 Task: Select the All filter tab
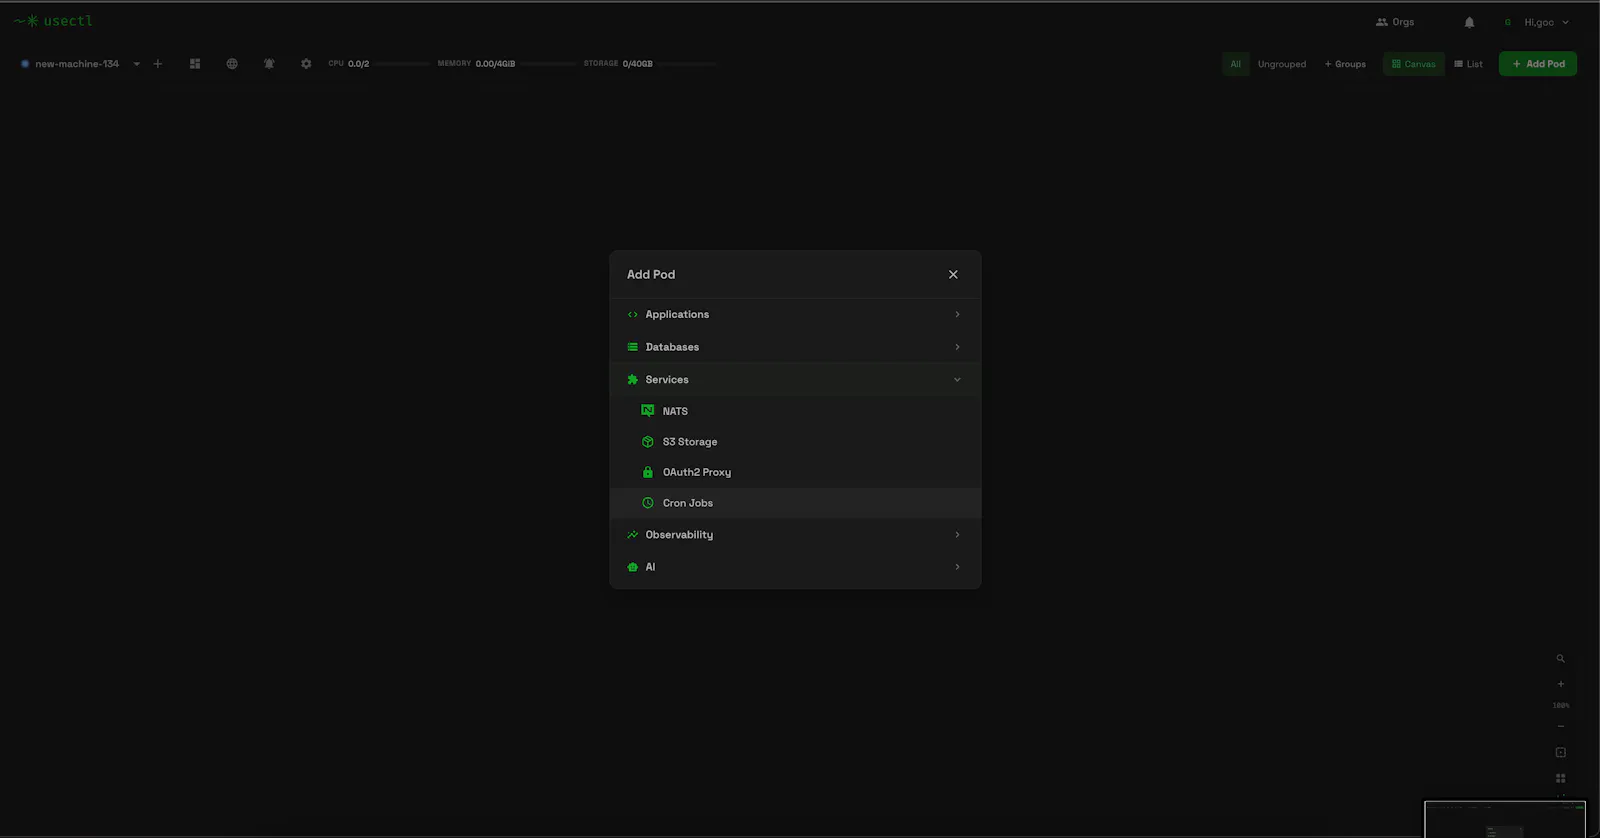(1236, 64)
